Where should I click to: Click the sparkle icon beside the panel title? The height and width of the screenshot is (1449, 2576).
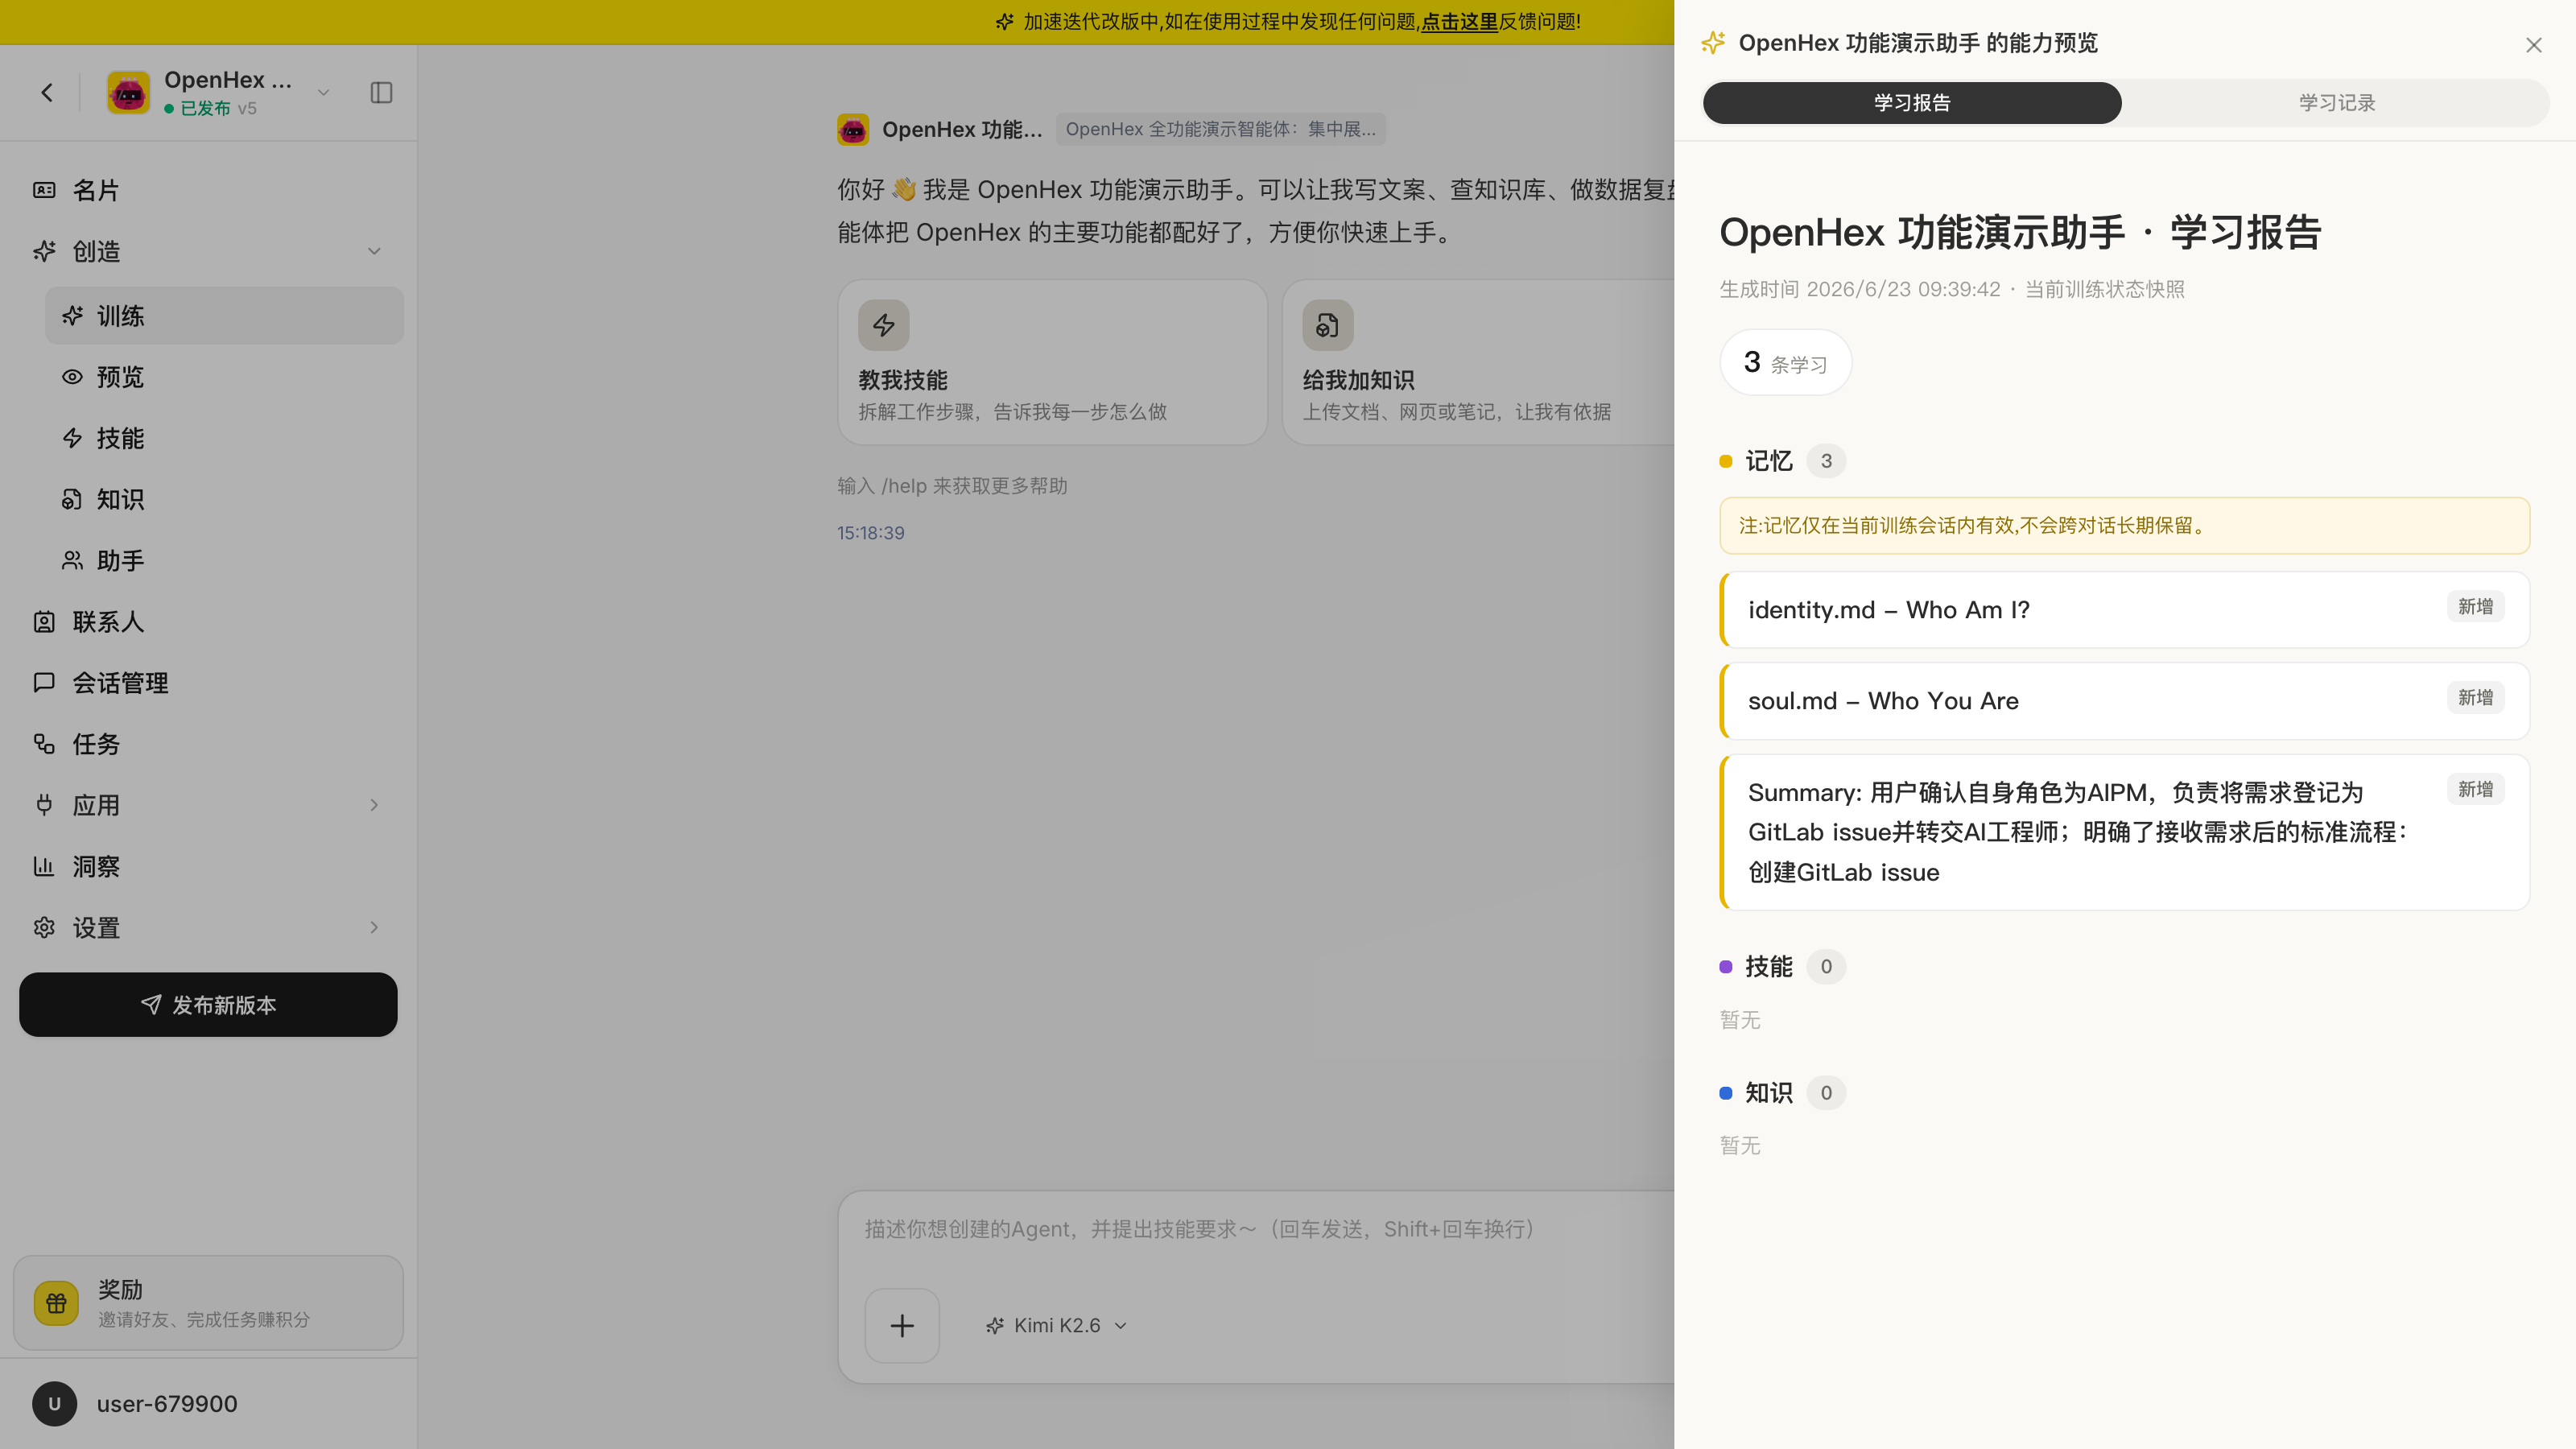coord(1713,43)
